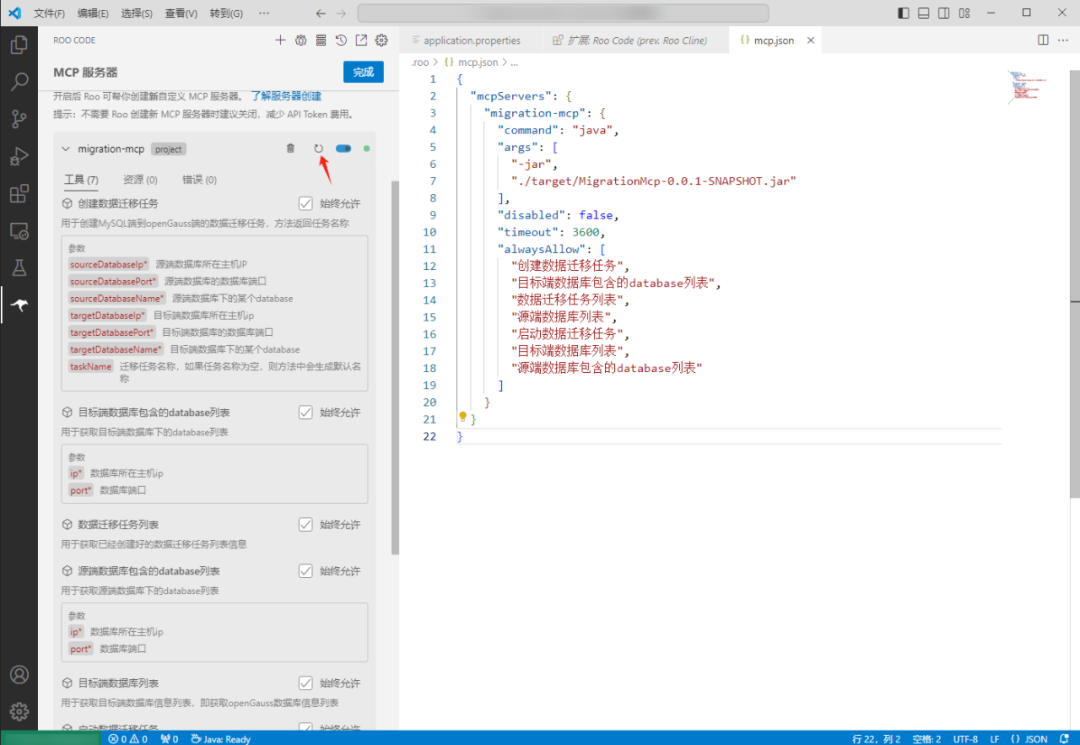Screen dimensions: 1080x745
Task: Open Roo Code history icon
Action: point(341,40)
